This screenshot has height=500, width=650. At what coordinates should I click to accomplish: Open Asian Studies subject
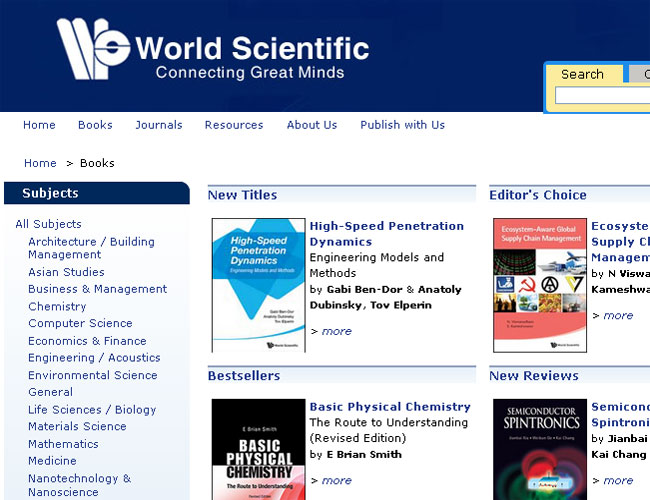pos(66,272)
